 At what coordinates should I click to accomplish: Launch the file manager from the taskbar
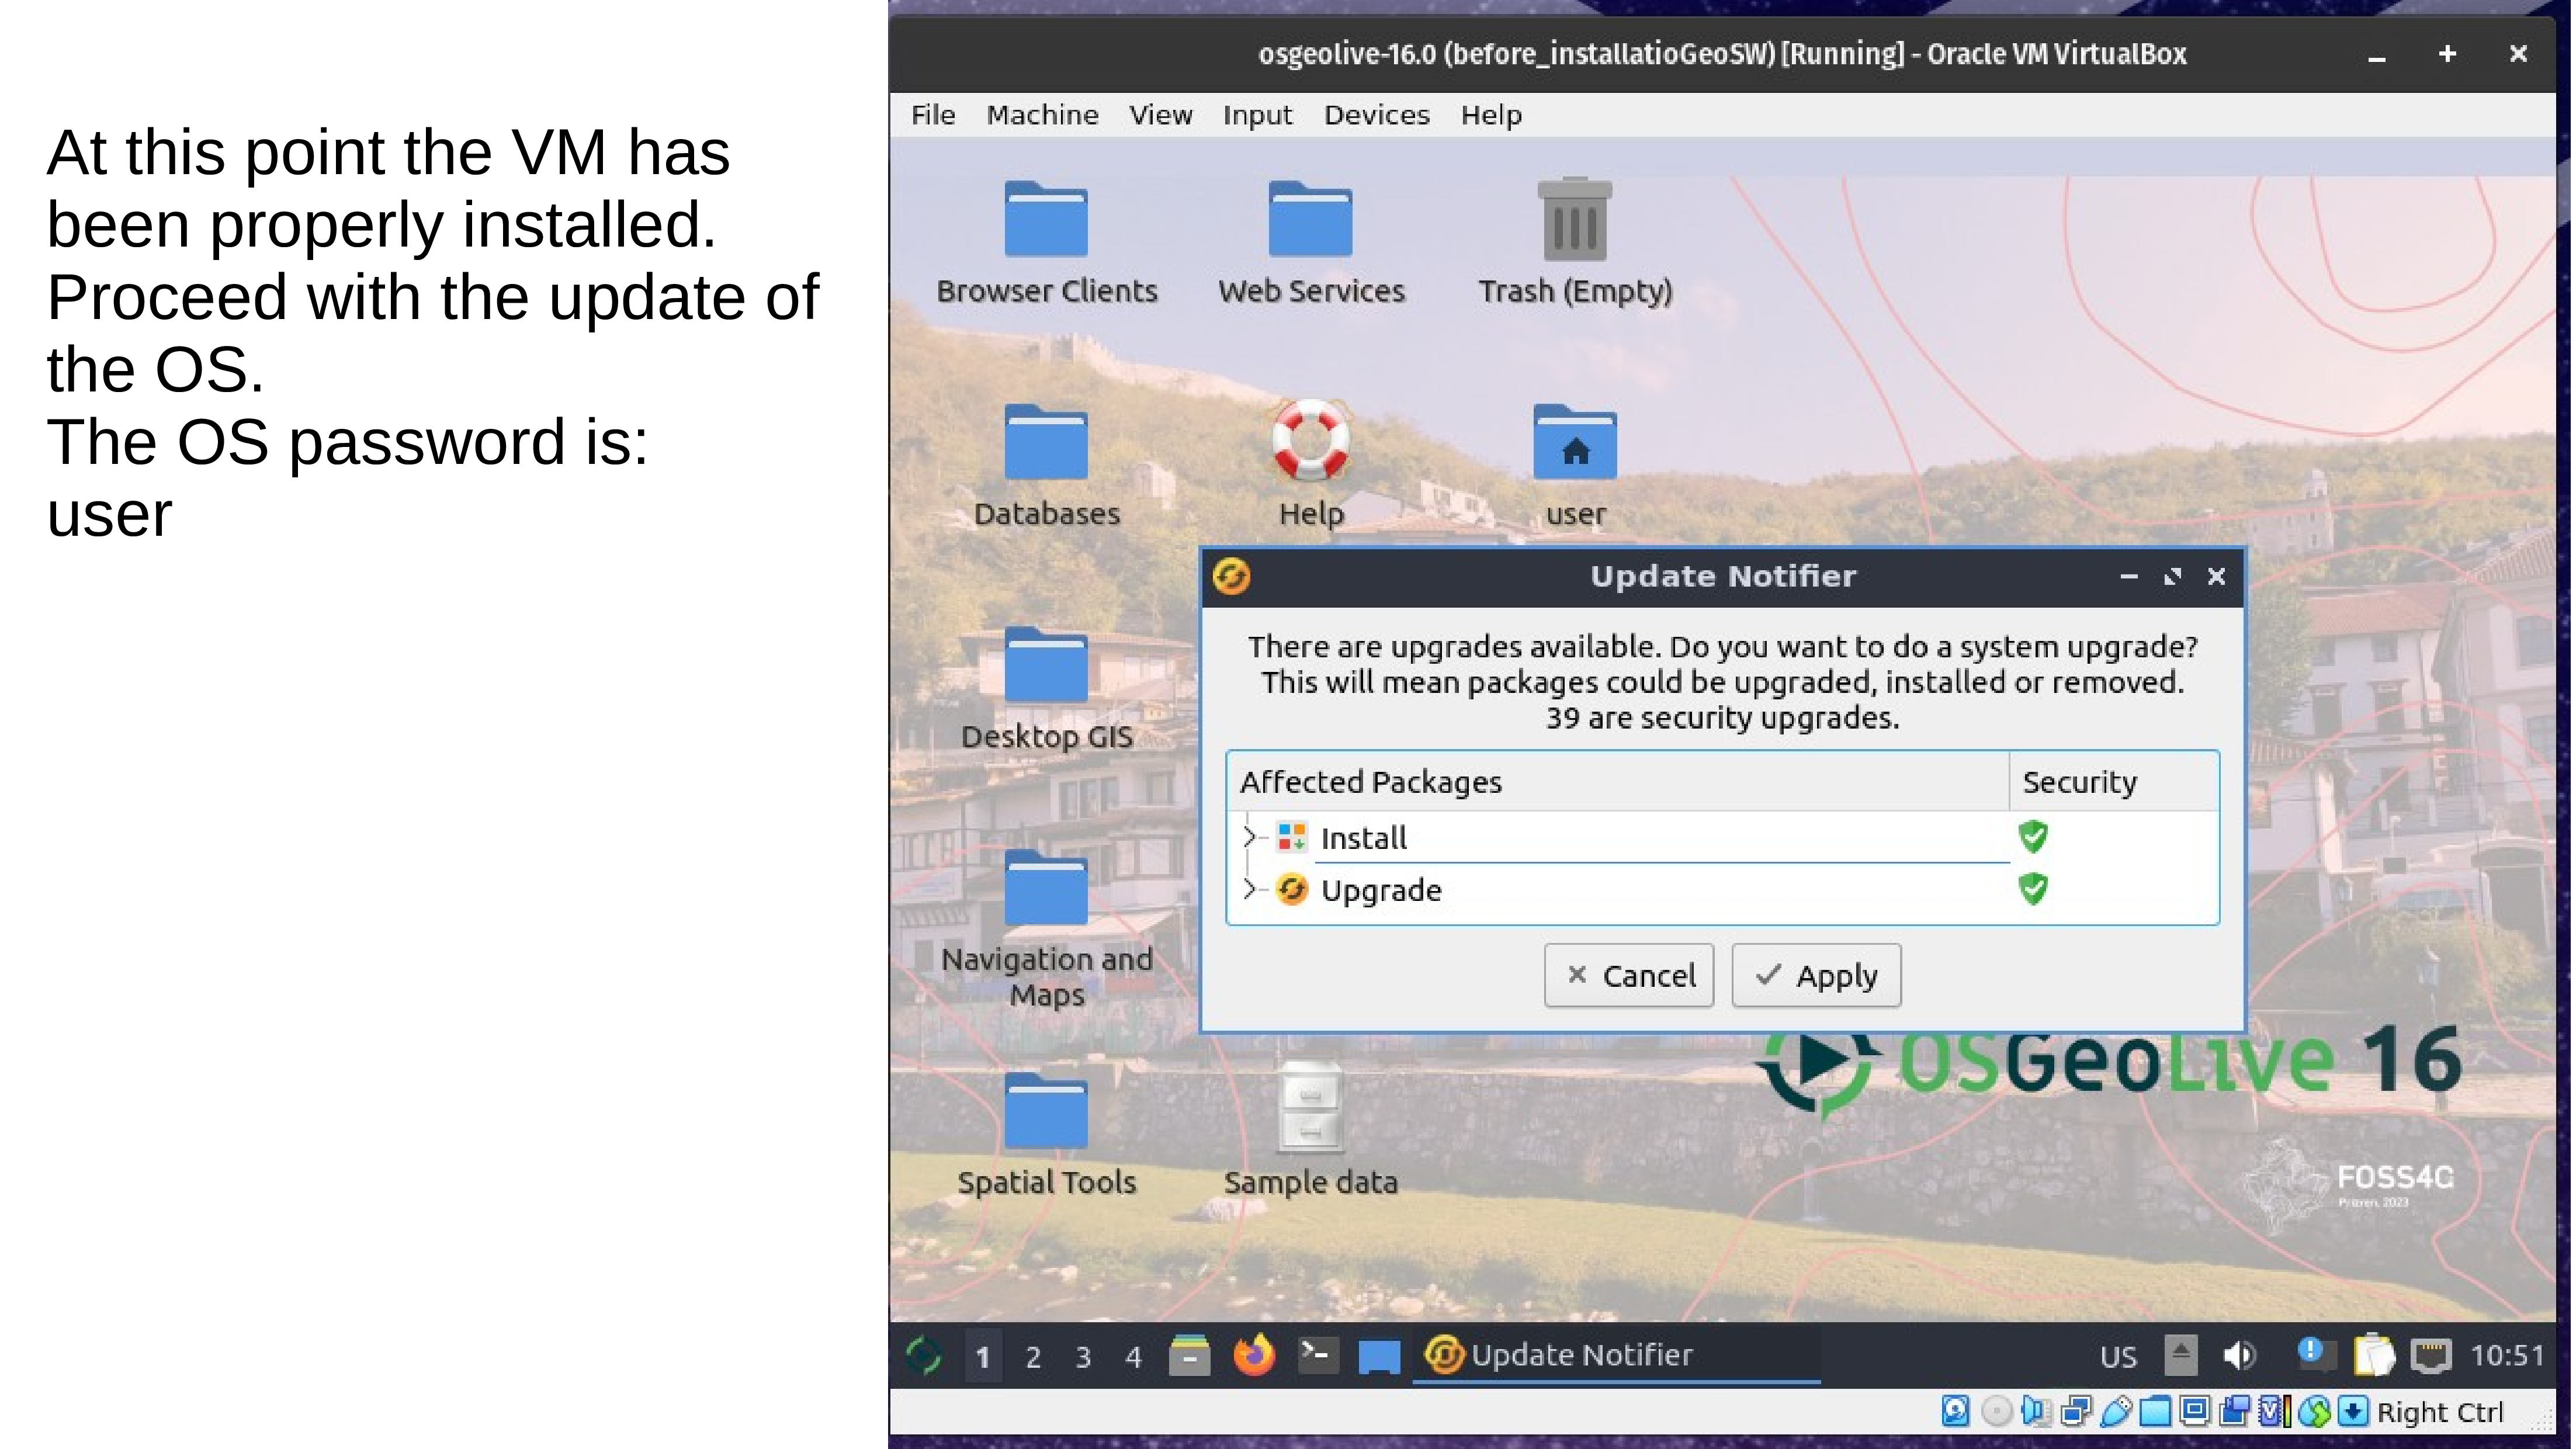coord(1189,1356)
